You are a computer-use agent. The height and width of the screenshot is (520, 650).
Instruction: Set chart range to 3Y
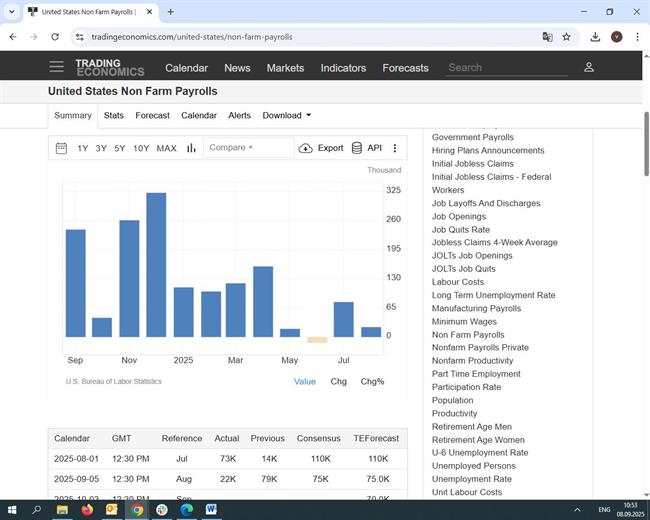(101, 148)
